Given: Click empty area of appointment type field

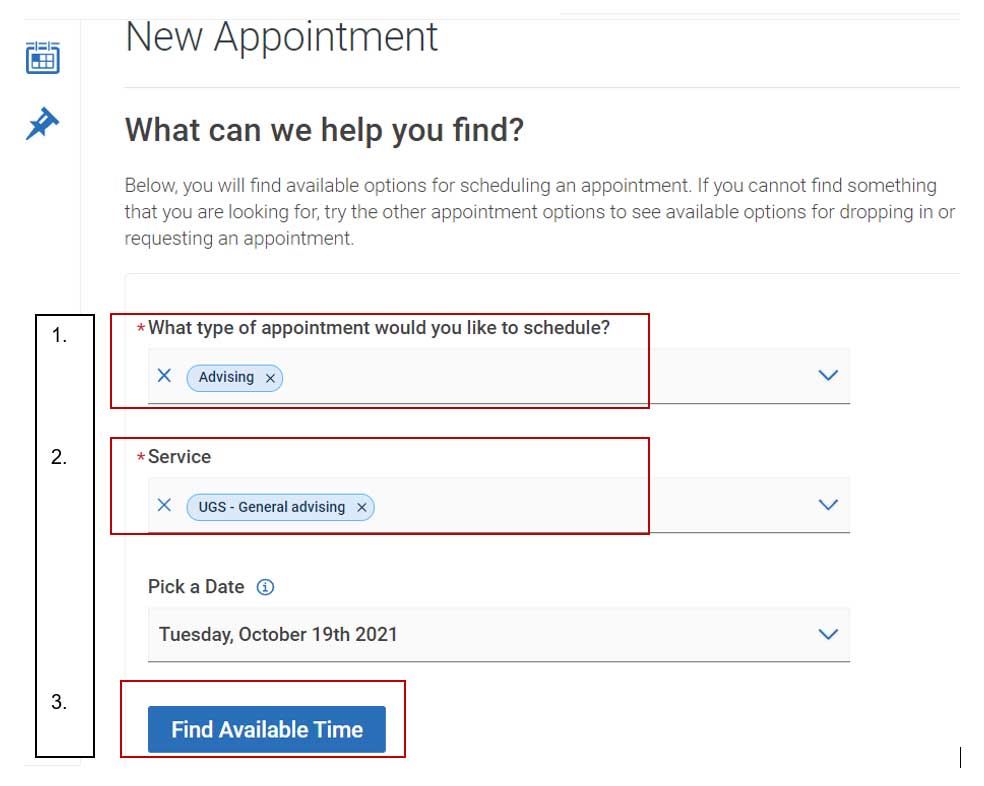Looking at the screenshot, I should click(x=546, y=377).
